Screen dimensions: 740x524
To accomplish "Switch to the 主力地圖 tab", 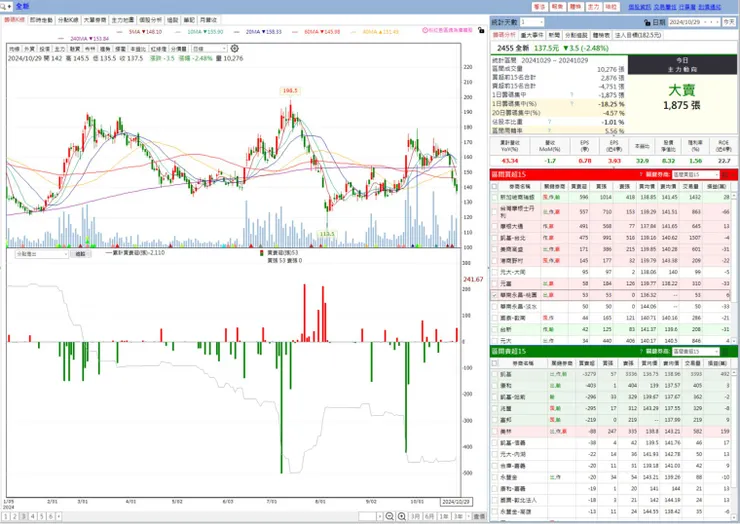I will [x=123, y=20].
